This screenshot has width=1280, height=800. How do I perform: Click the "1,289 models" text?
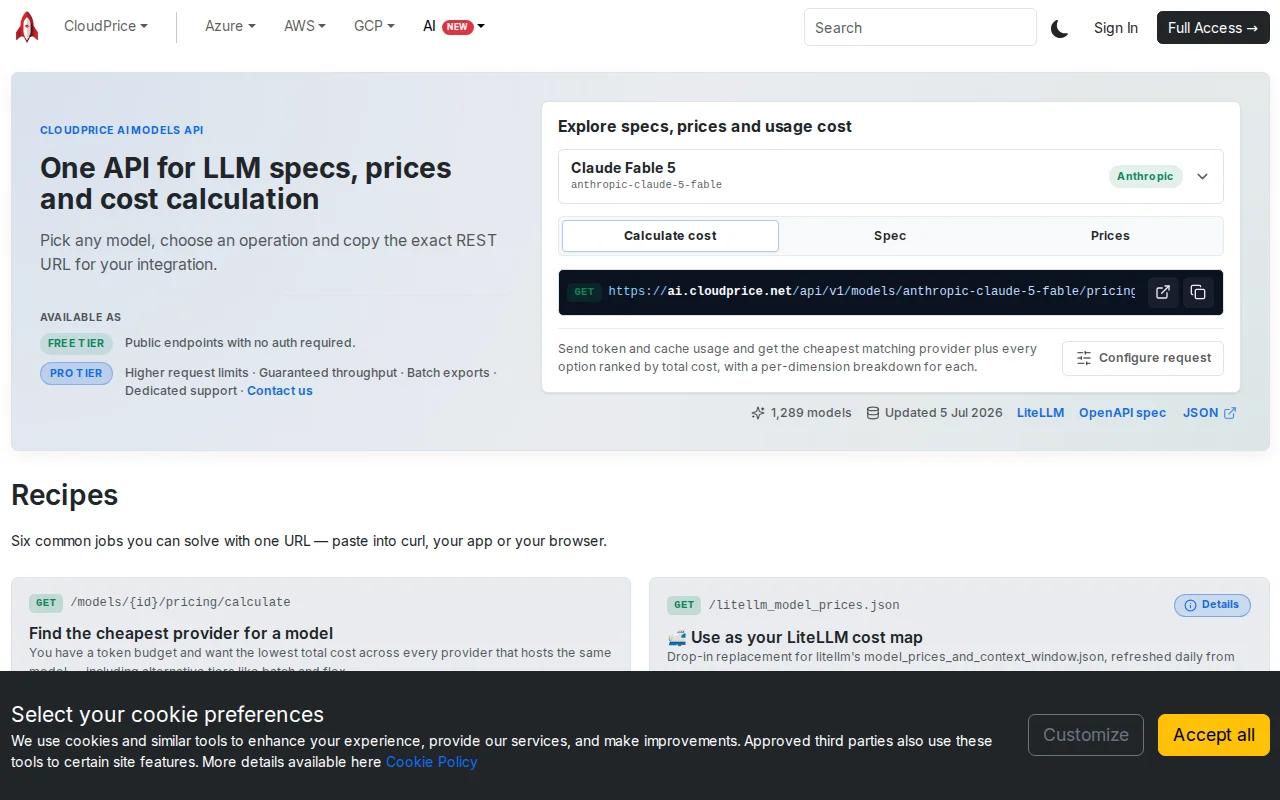[x=811, y=413]
